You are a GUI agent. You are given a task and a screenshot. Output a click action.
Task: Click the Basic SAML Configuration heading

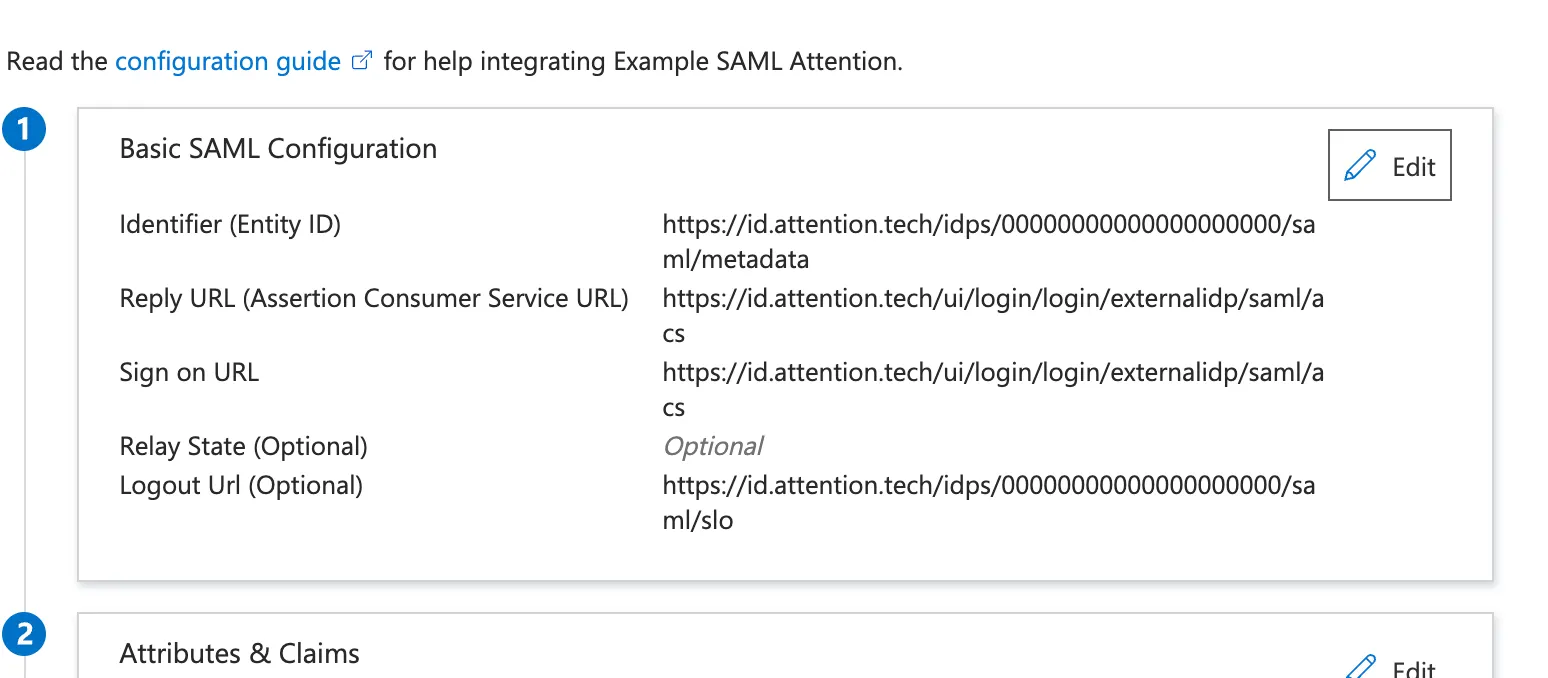click(x=278, y=148)
